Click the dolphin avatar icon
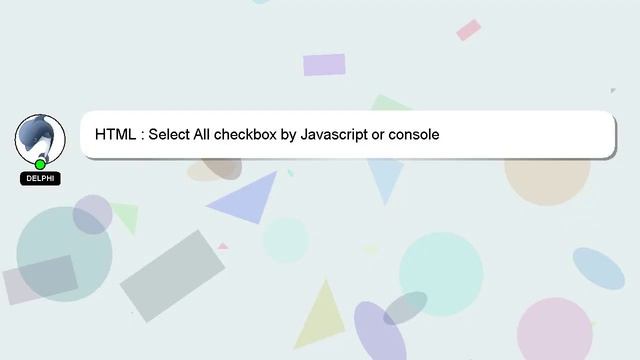640x360 pixels. coord(40,139)
